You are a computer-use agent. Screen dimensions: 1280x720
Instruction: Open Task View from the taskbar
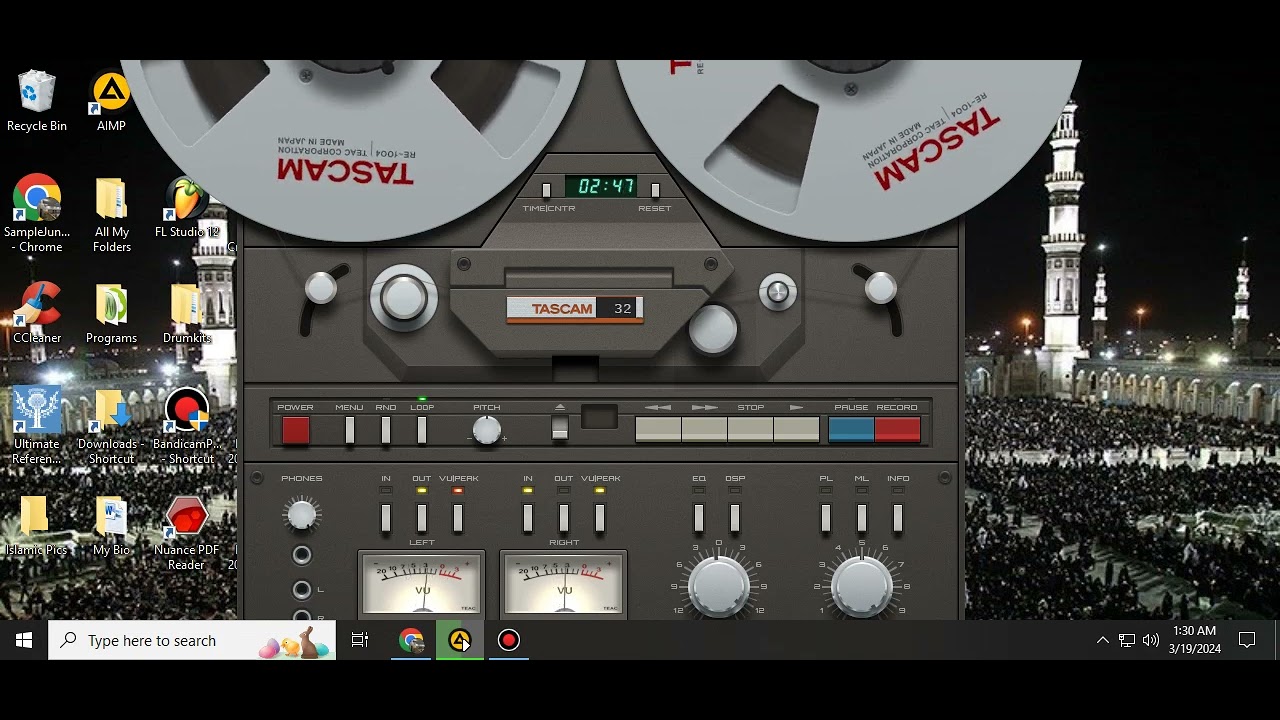(360, 640)
